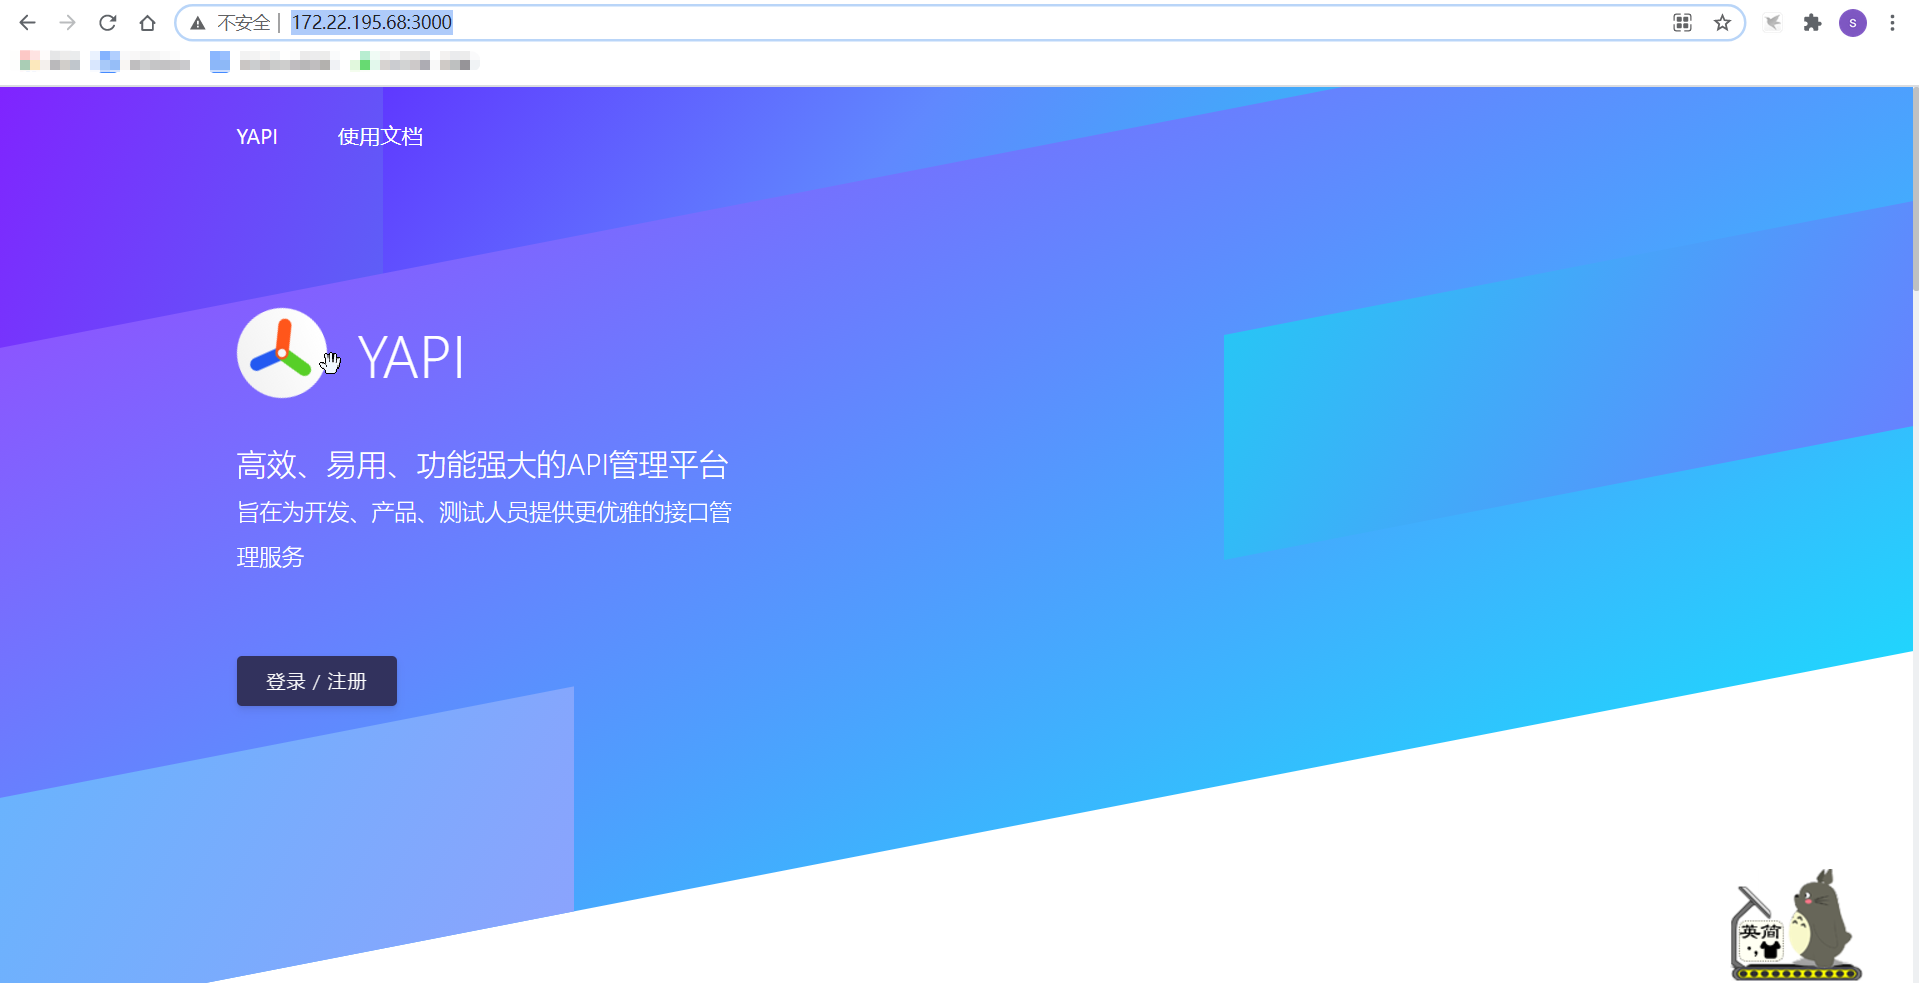
Task: Click the Totoro input method widget
Action: tap(1796, 925)
